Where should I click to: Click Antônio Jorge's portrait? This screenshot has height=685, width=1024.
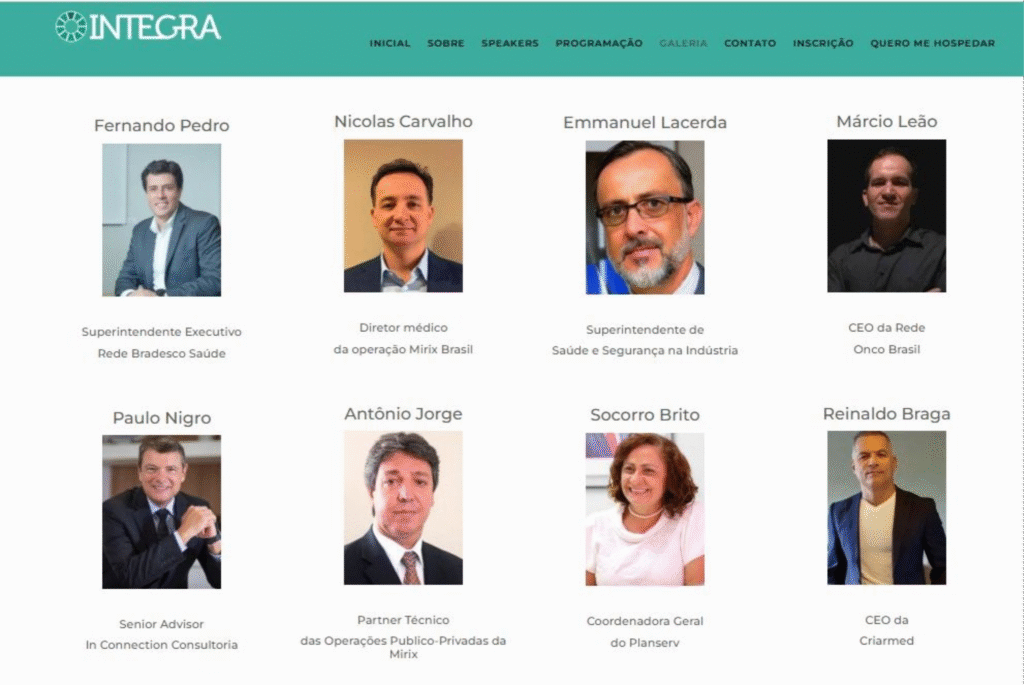point(403,507)
